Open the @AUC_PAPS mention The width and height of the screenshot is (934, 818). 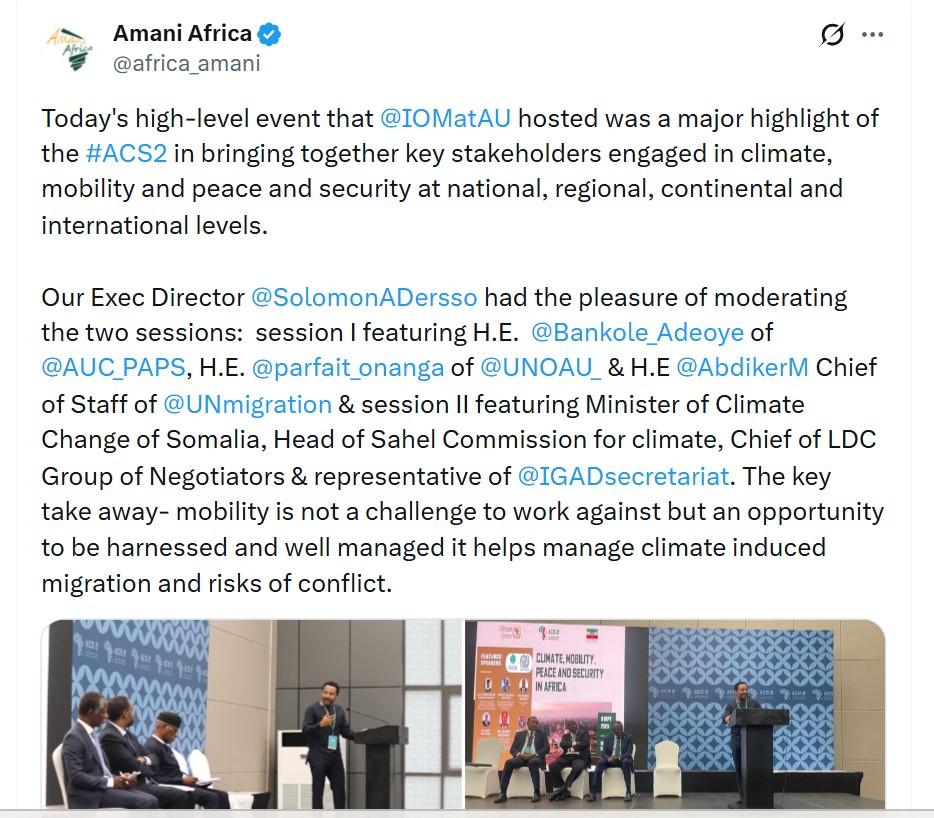pyautogui.click(x=114, y=368)
